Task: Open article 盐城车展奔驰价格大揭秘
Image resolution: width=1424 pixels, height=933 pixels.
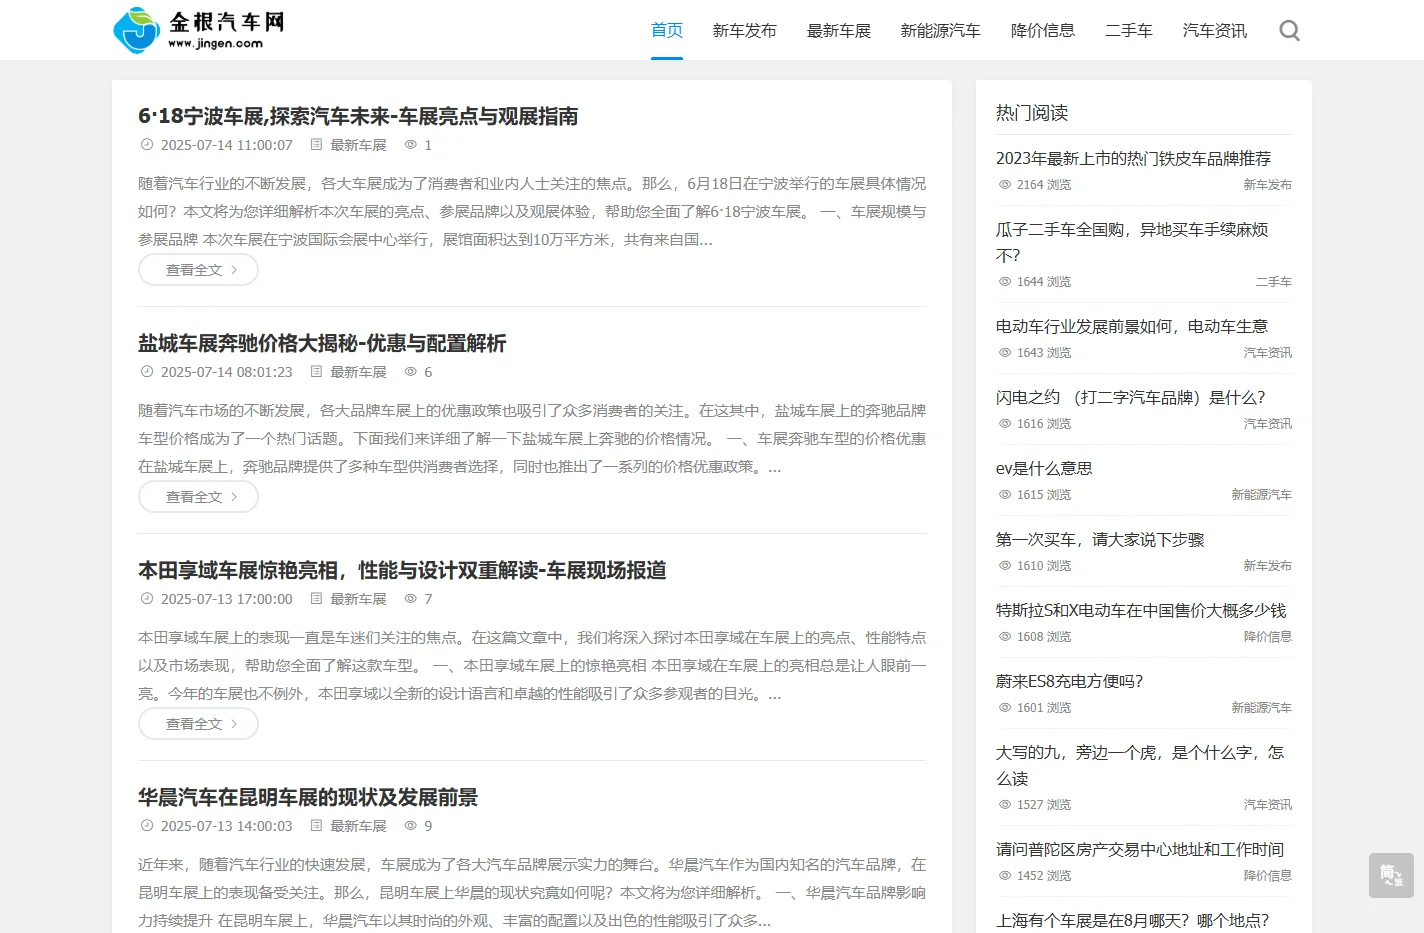Action: click(322, 343)
